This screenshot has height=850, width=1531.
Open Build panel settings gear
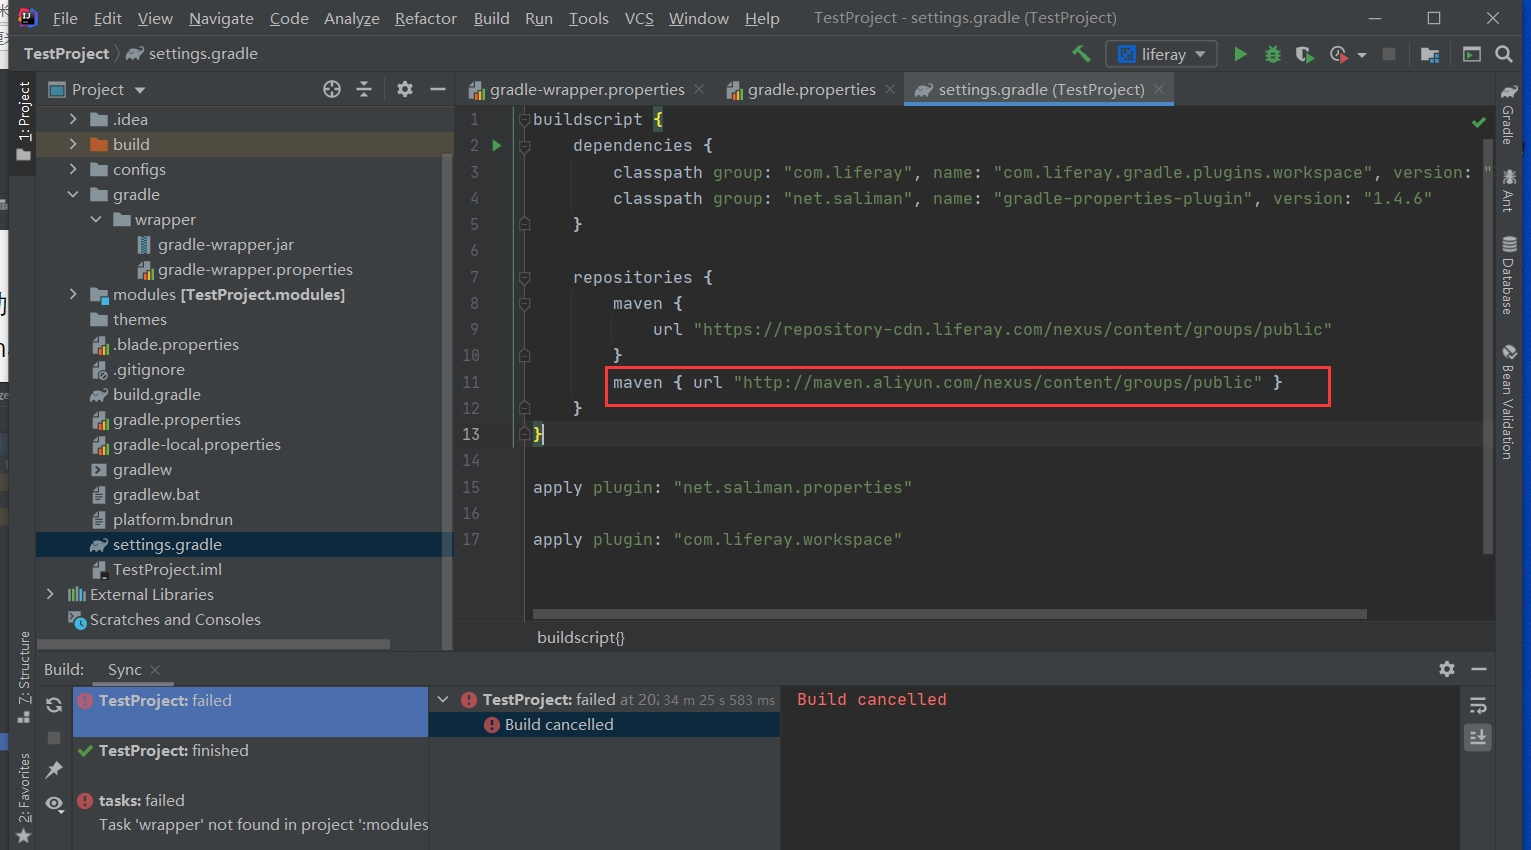1447,669
